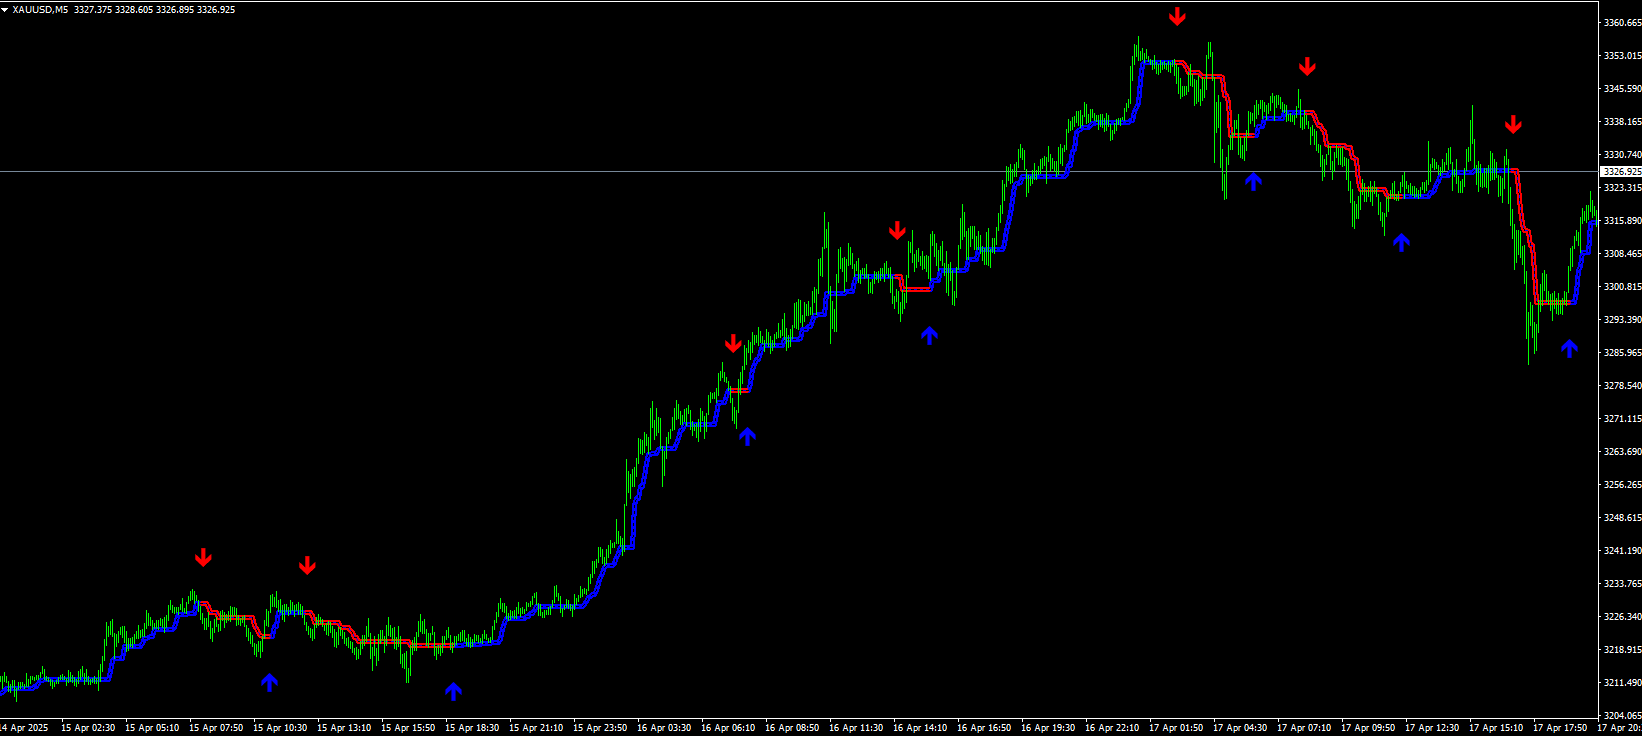Image resolution: width=1642 pixels, height=736 pixels.
Task: Click the 3300.815 price scale label
Action: [x=1622, y=287]
